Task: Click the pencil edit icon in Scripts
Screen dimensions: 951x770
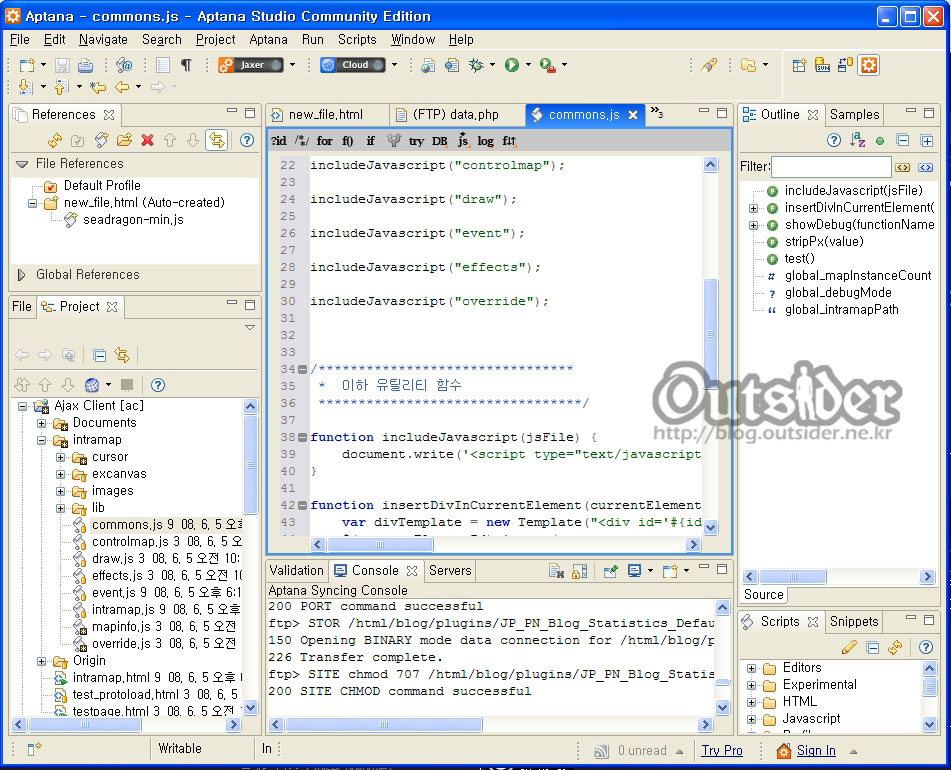Action: (849, 648)
